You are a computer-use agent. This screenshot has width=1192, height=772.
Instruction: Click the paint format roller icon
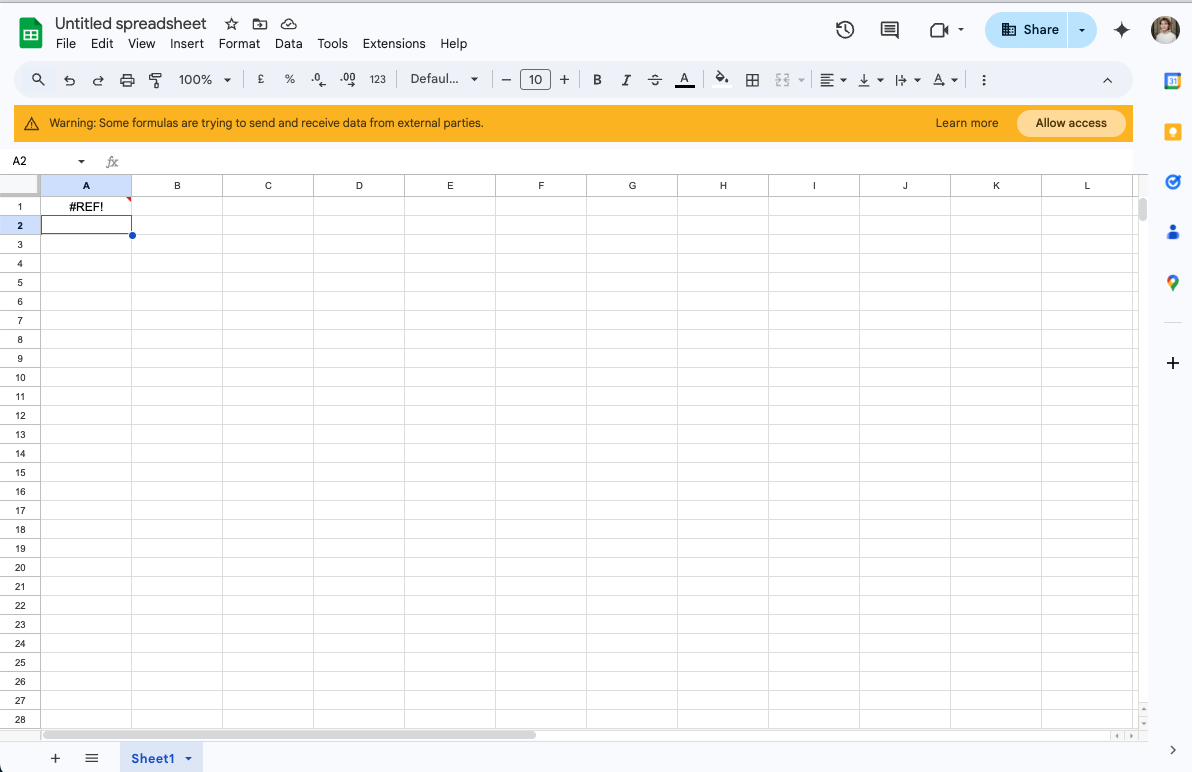pos(155,80)
